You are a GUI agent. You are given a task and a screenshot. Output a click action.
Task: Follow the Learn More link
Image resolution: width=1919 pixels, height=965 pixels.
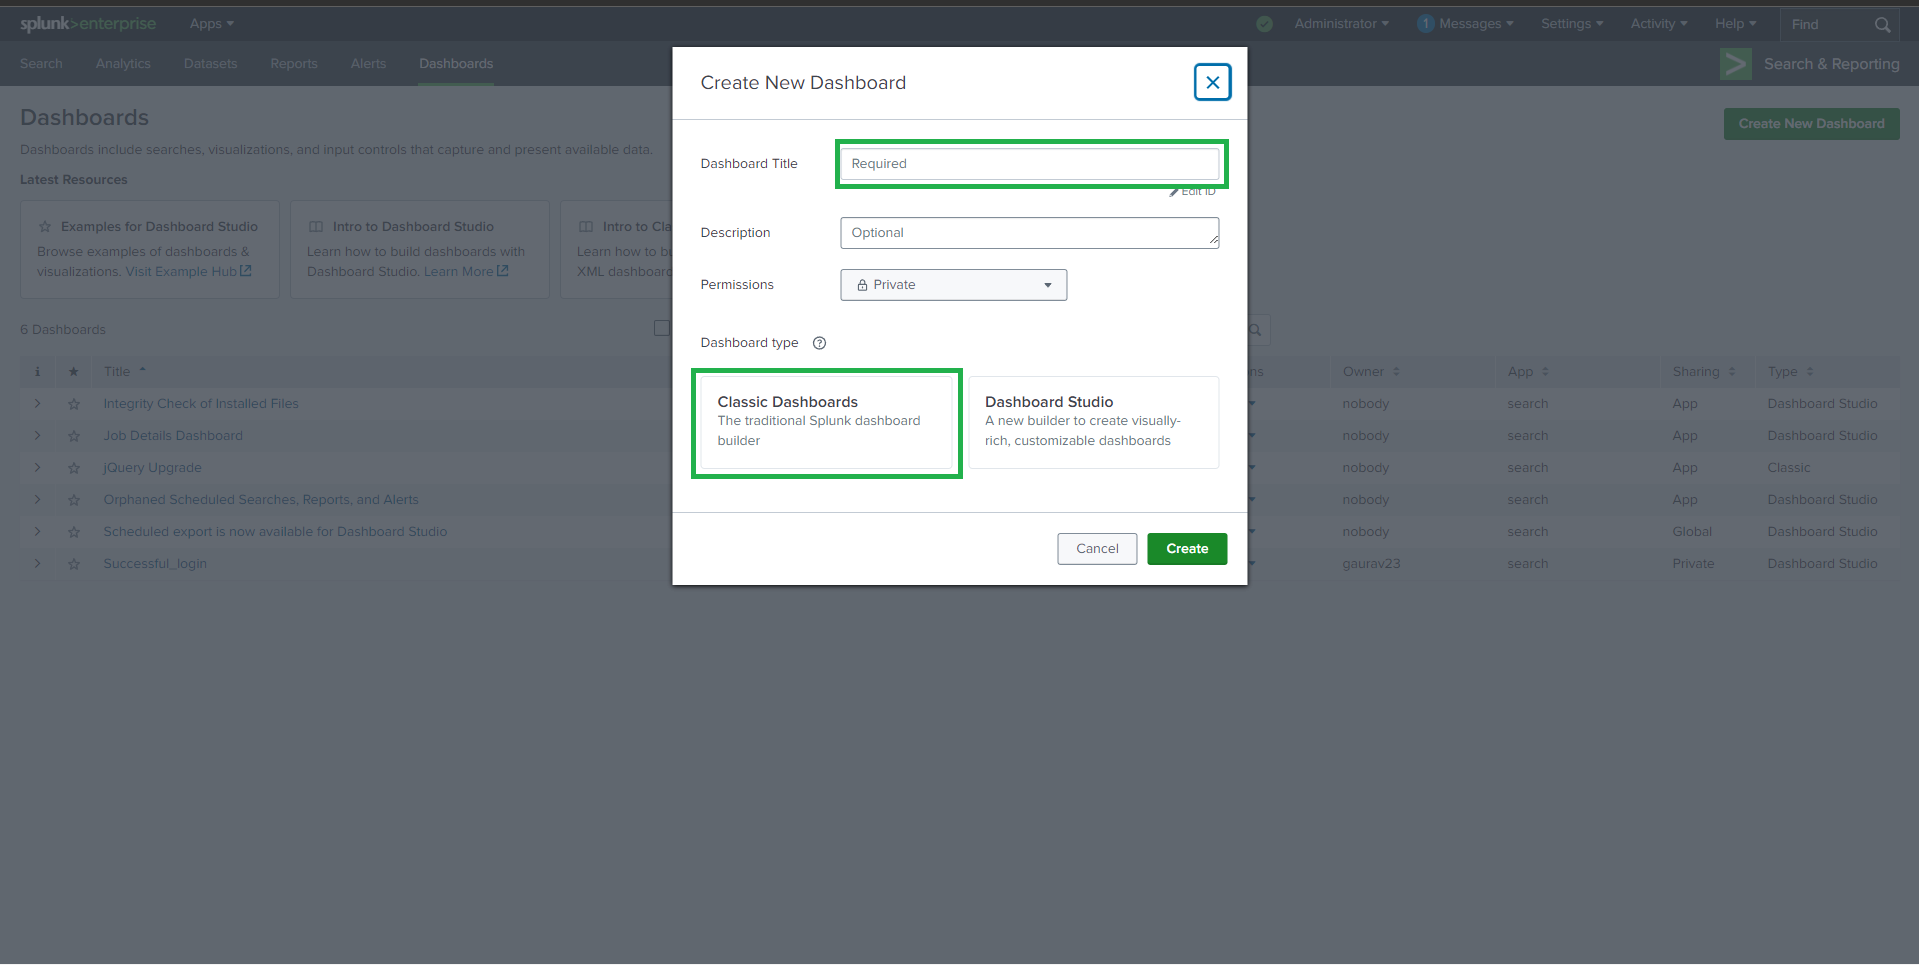tap(458, 272)
